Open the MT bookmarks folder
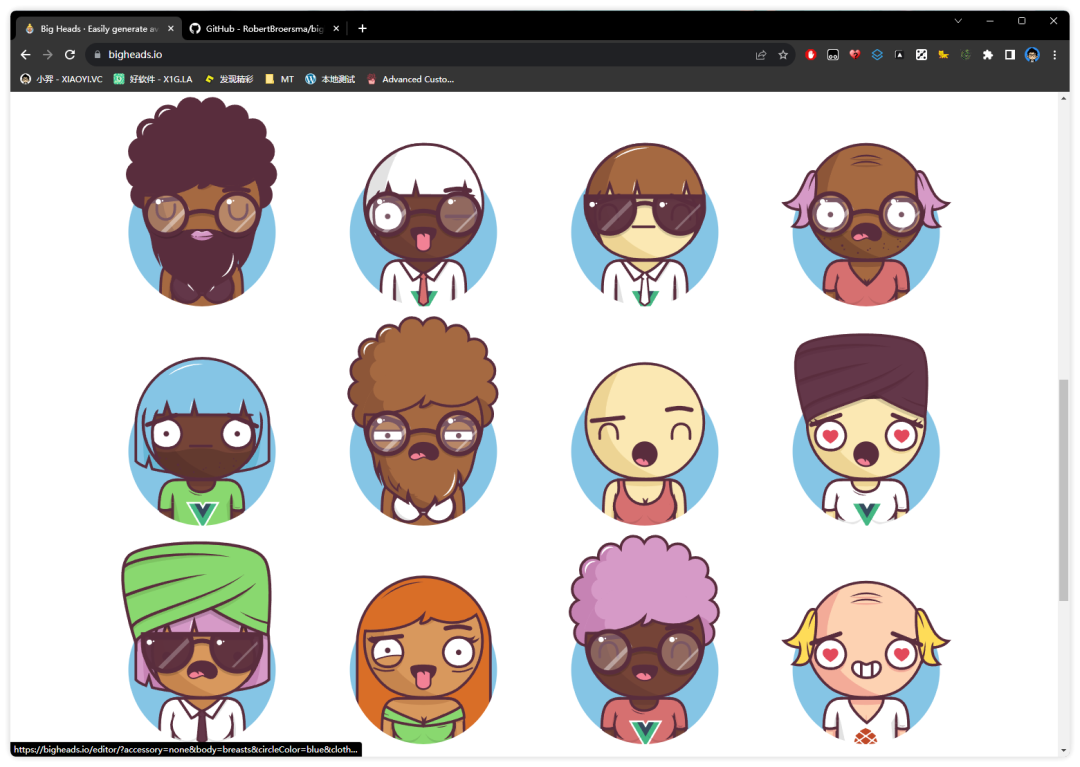This screenshot has width=1080, height=767. [280, 79]
